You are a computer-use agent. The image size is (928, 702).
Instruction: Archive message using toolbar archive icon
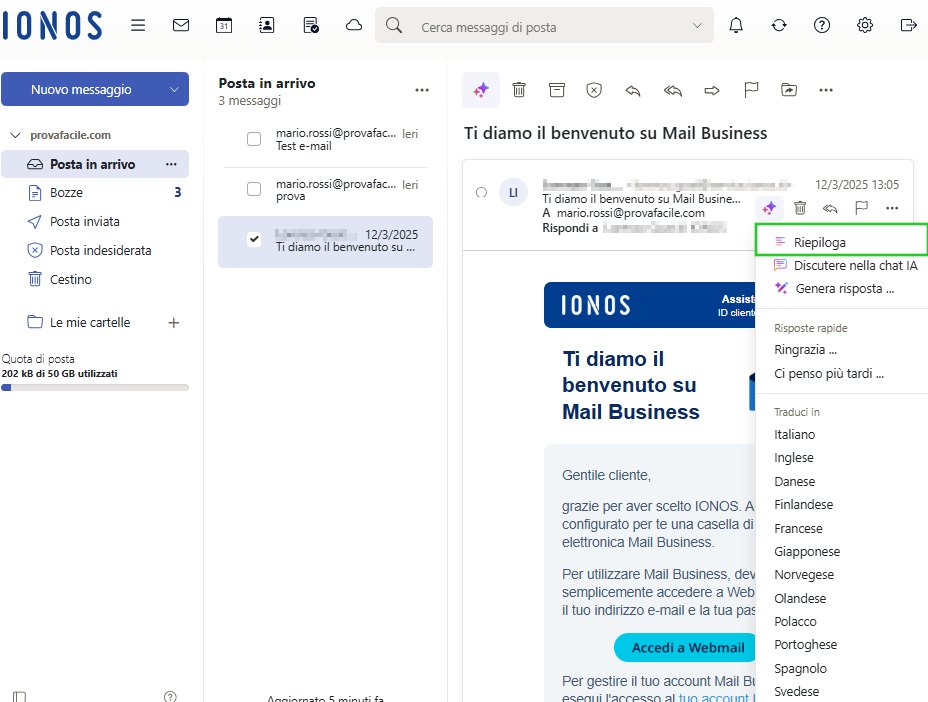coord(557,90)
